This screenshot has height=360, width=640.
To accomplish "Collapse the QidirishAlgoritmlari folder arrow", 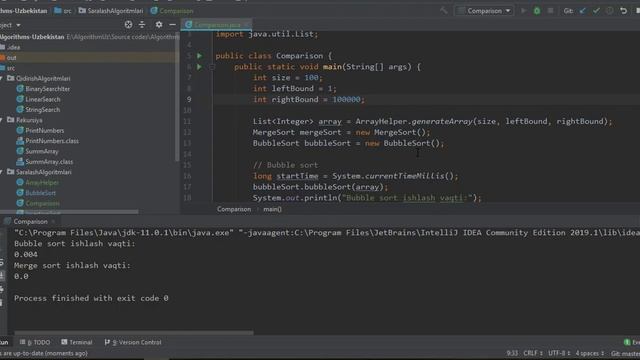I will [2, 78].
